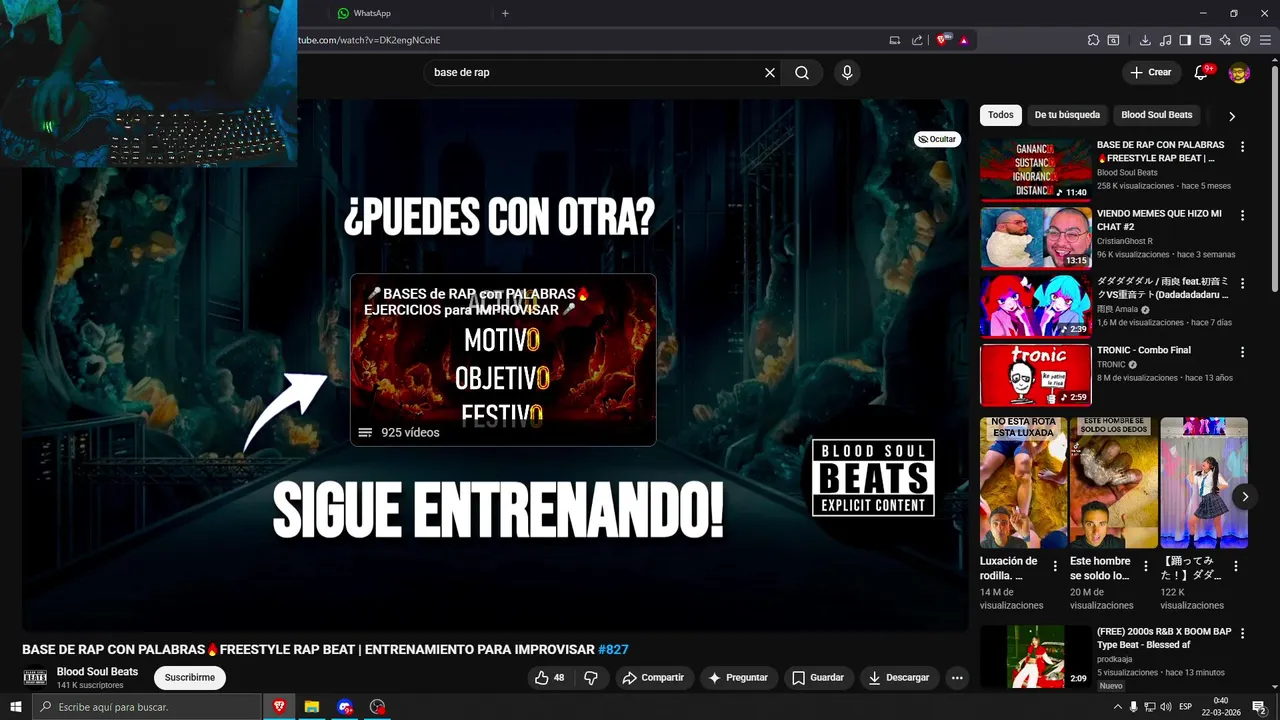Click the Crear create button

click(1151, 72)
